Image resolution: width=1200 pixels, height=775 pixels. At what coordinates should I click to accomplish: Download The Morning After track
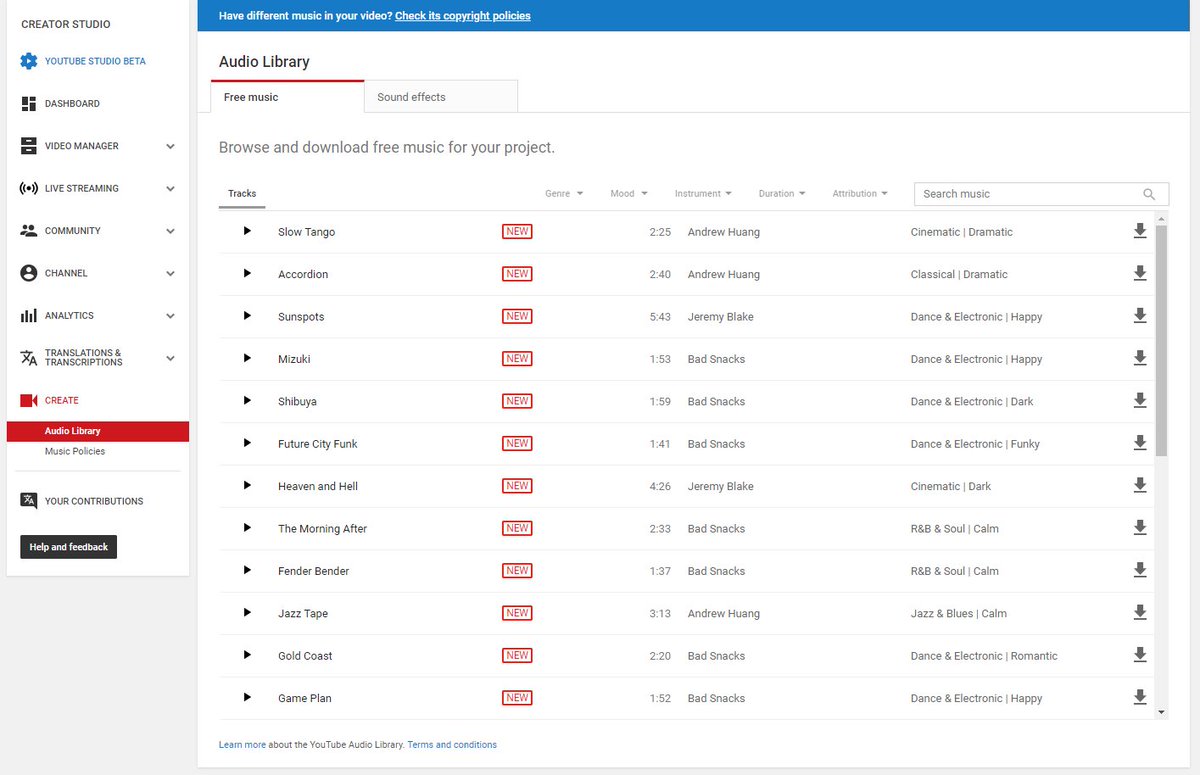1139,528
